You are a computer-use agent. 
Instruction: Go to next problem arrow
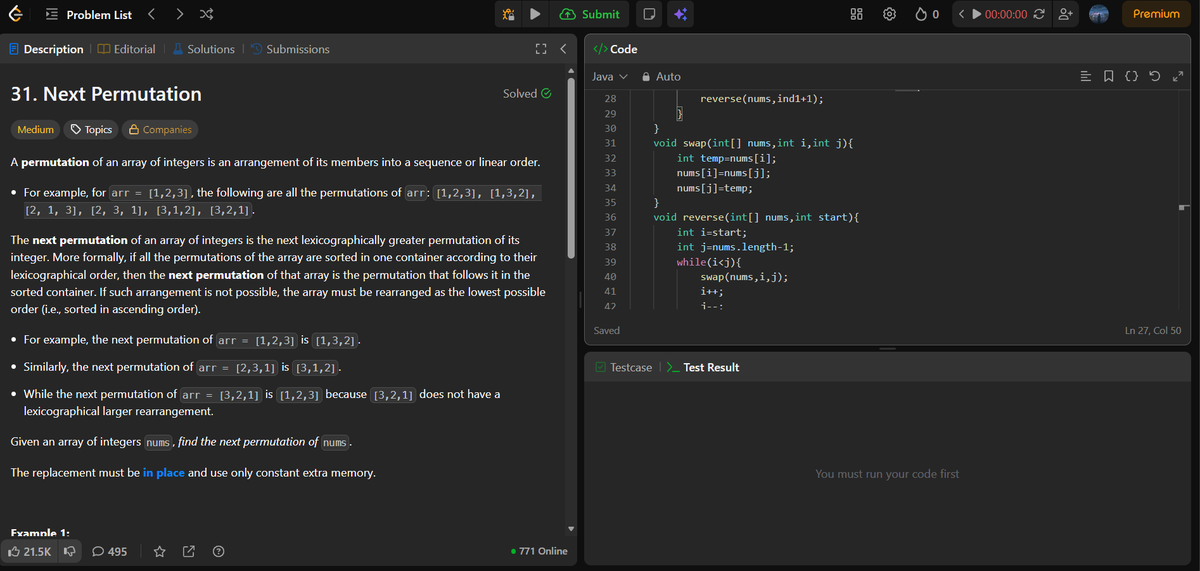point(178,15)
